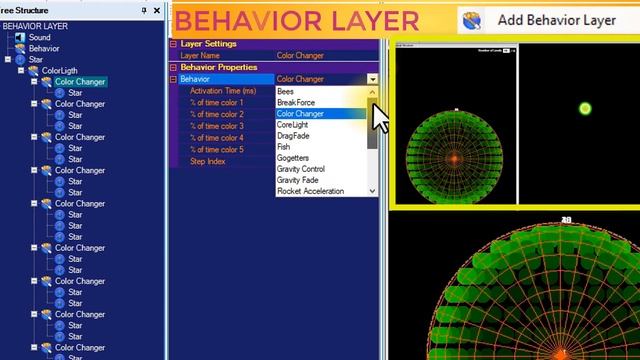Click the Layer Name property label
640x360 pixels.
coord(200,56)
